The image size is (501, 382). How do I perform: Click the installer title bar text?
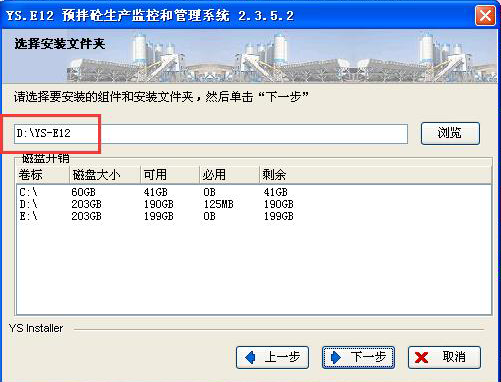150,15
